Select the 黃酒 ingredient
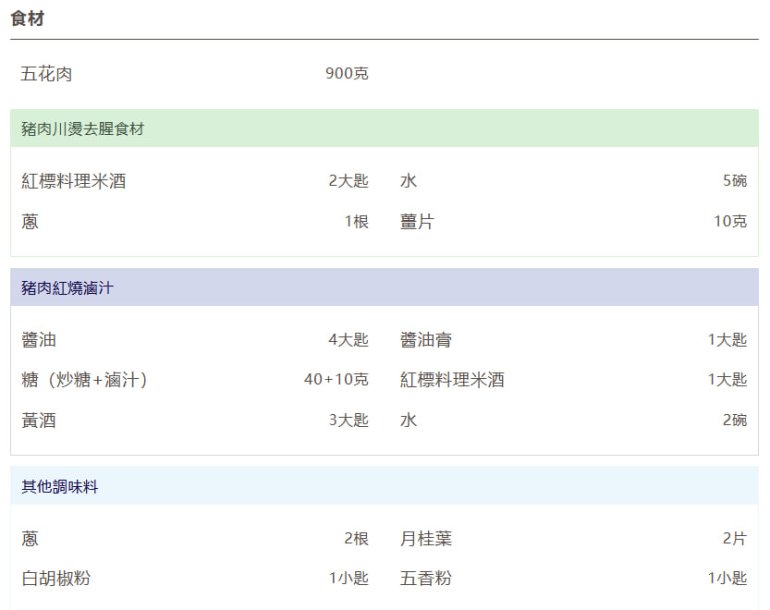This screenshot has height=610, width=770. coord(39,420)
